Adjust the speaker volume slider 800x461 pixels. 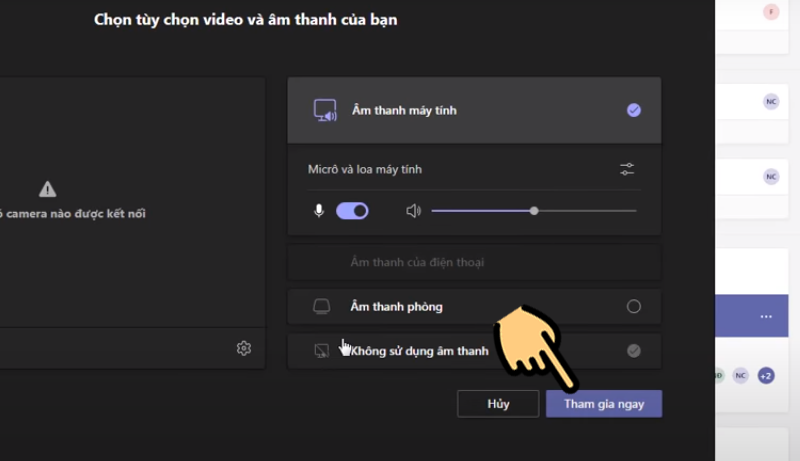tap(534, 211)
